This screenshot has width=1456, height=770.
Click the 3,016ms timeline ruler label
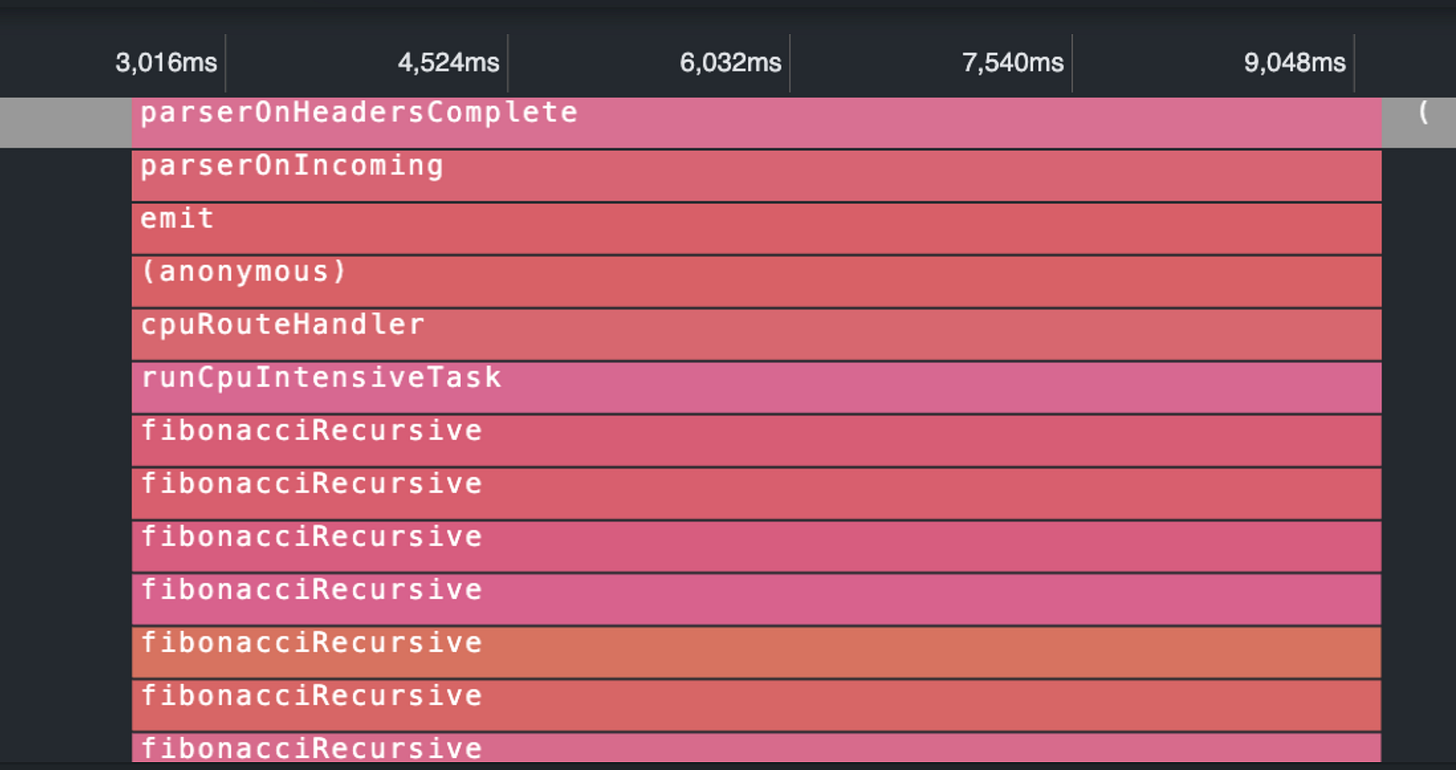point(166,62)
